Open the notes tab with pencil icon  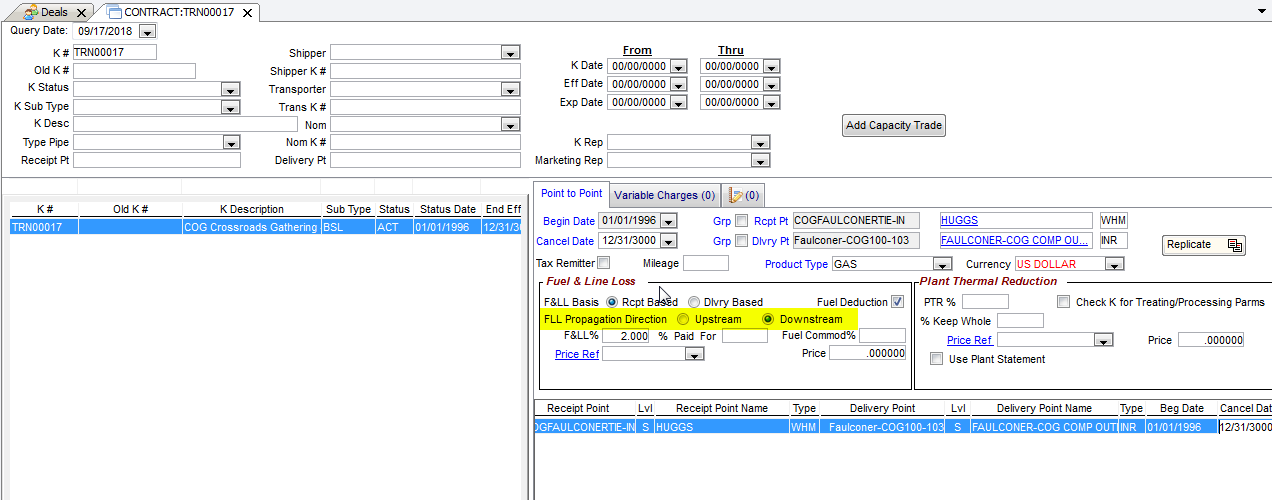(x=744, y=195)
